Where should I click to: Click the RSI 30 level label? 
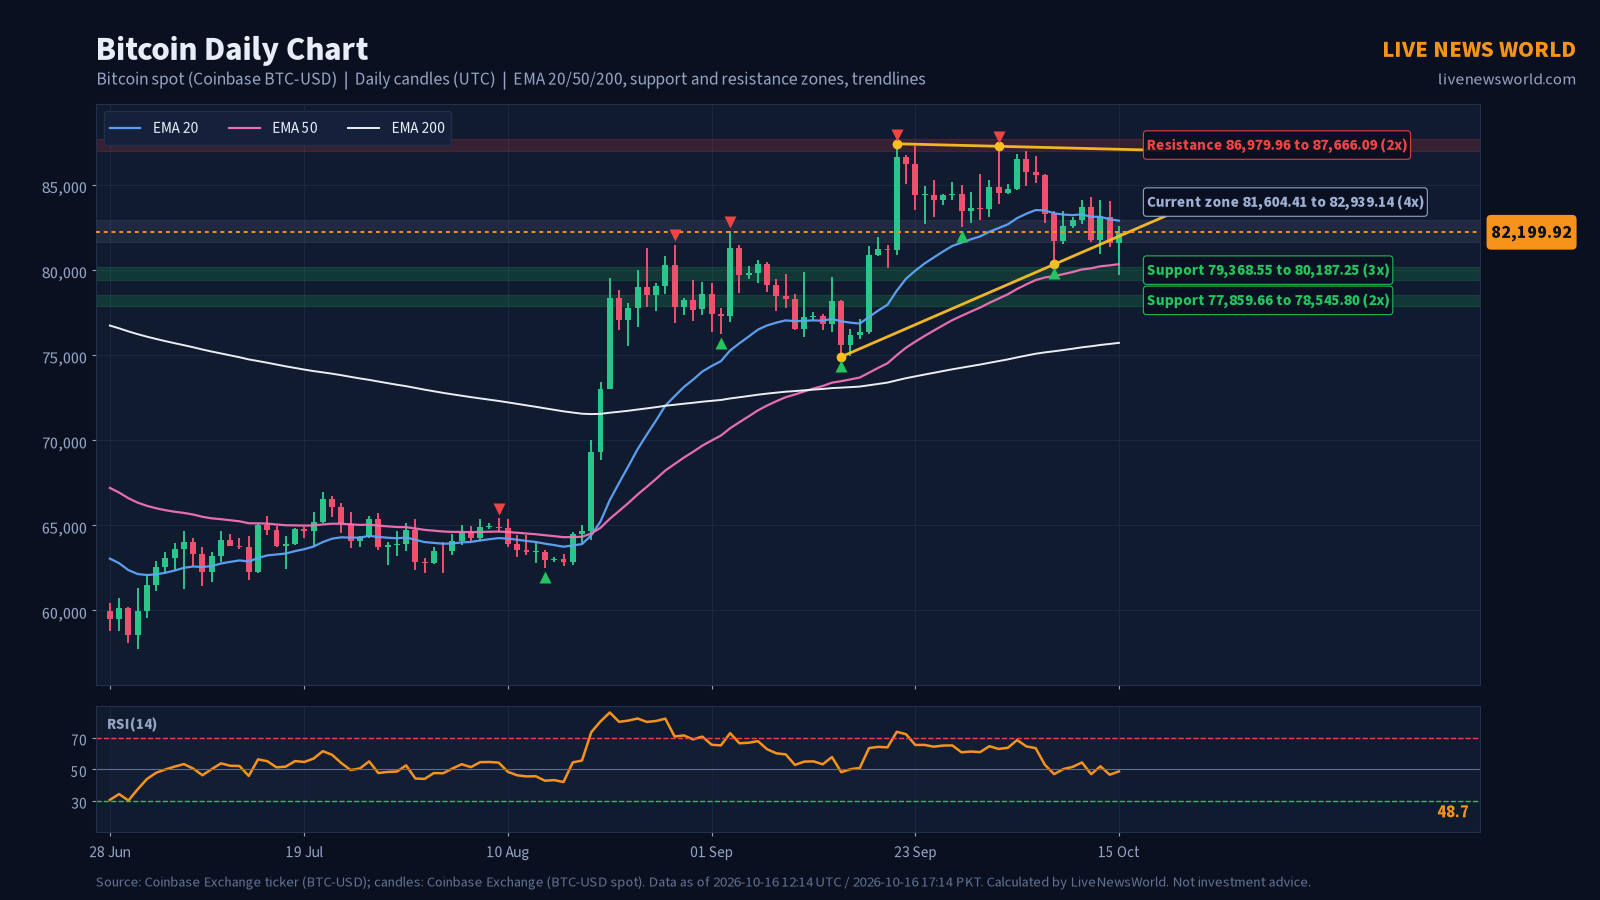tap(79, 803)
